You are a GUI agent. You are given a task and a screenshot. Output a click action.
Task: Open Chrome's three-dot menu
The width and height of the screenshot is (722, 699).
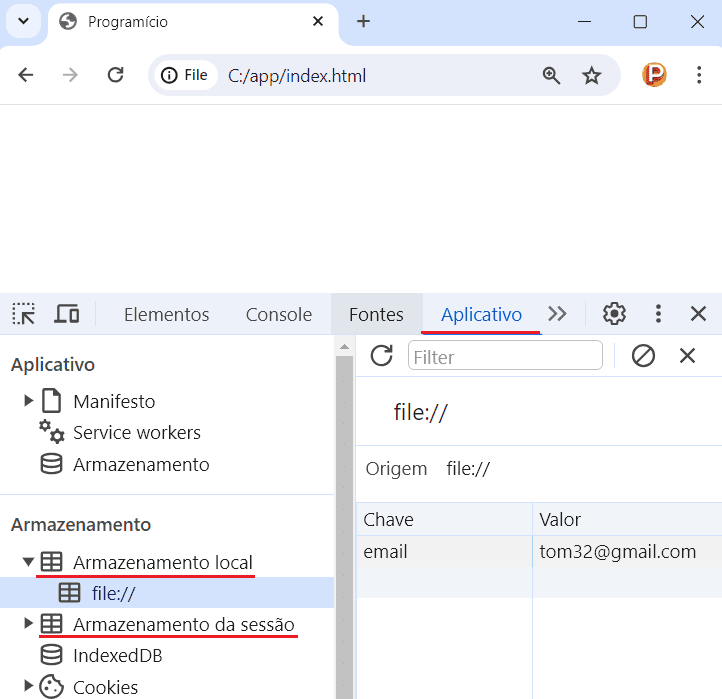click(x=699, y=75)
